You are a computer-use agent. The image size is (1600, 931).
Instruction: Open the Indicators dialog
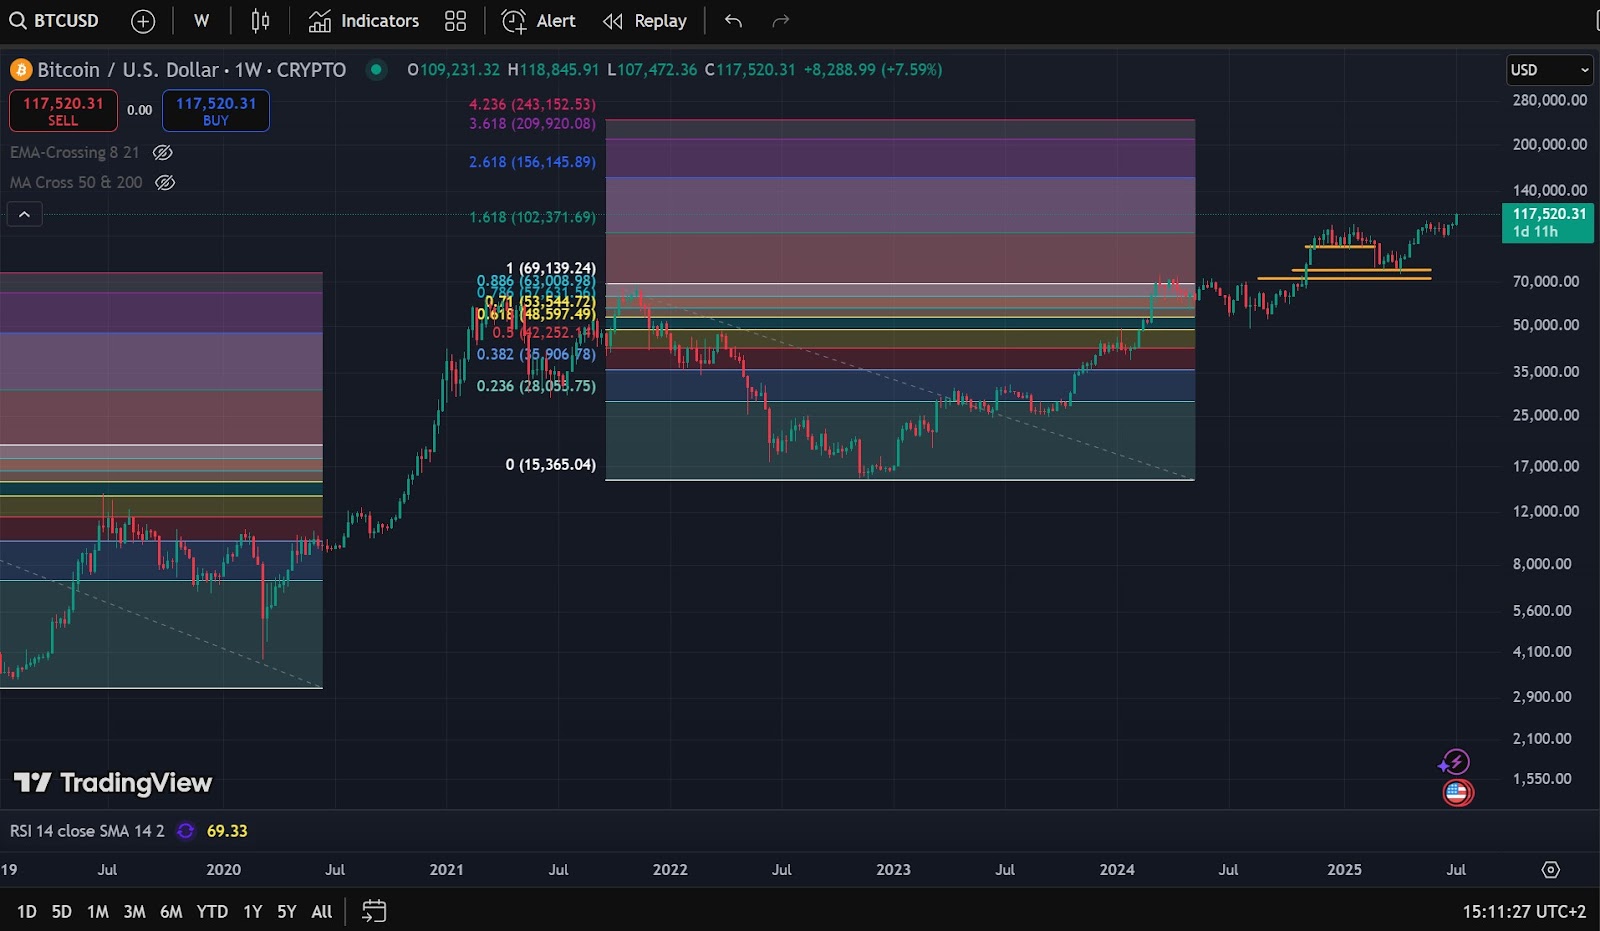pos(364,21)
